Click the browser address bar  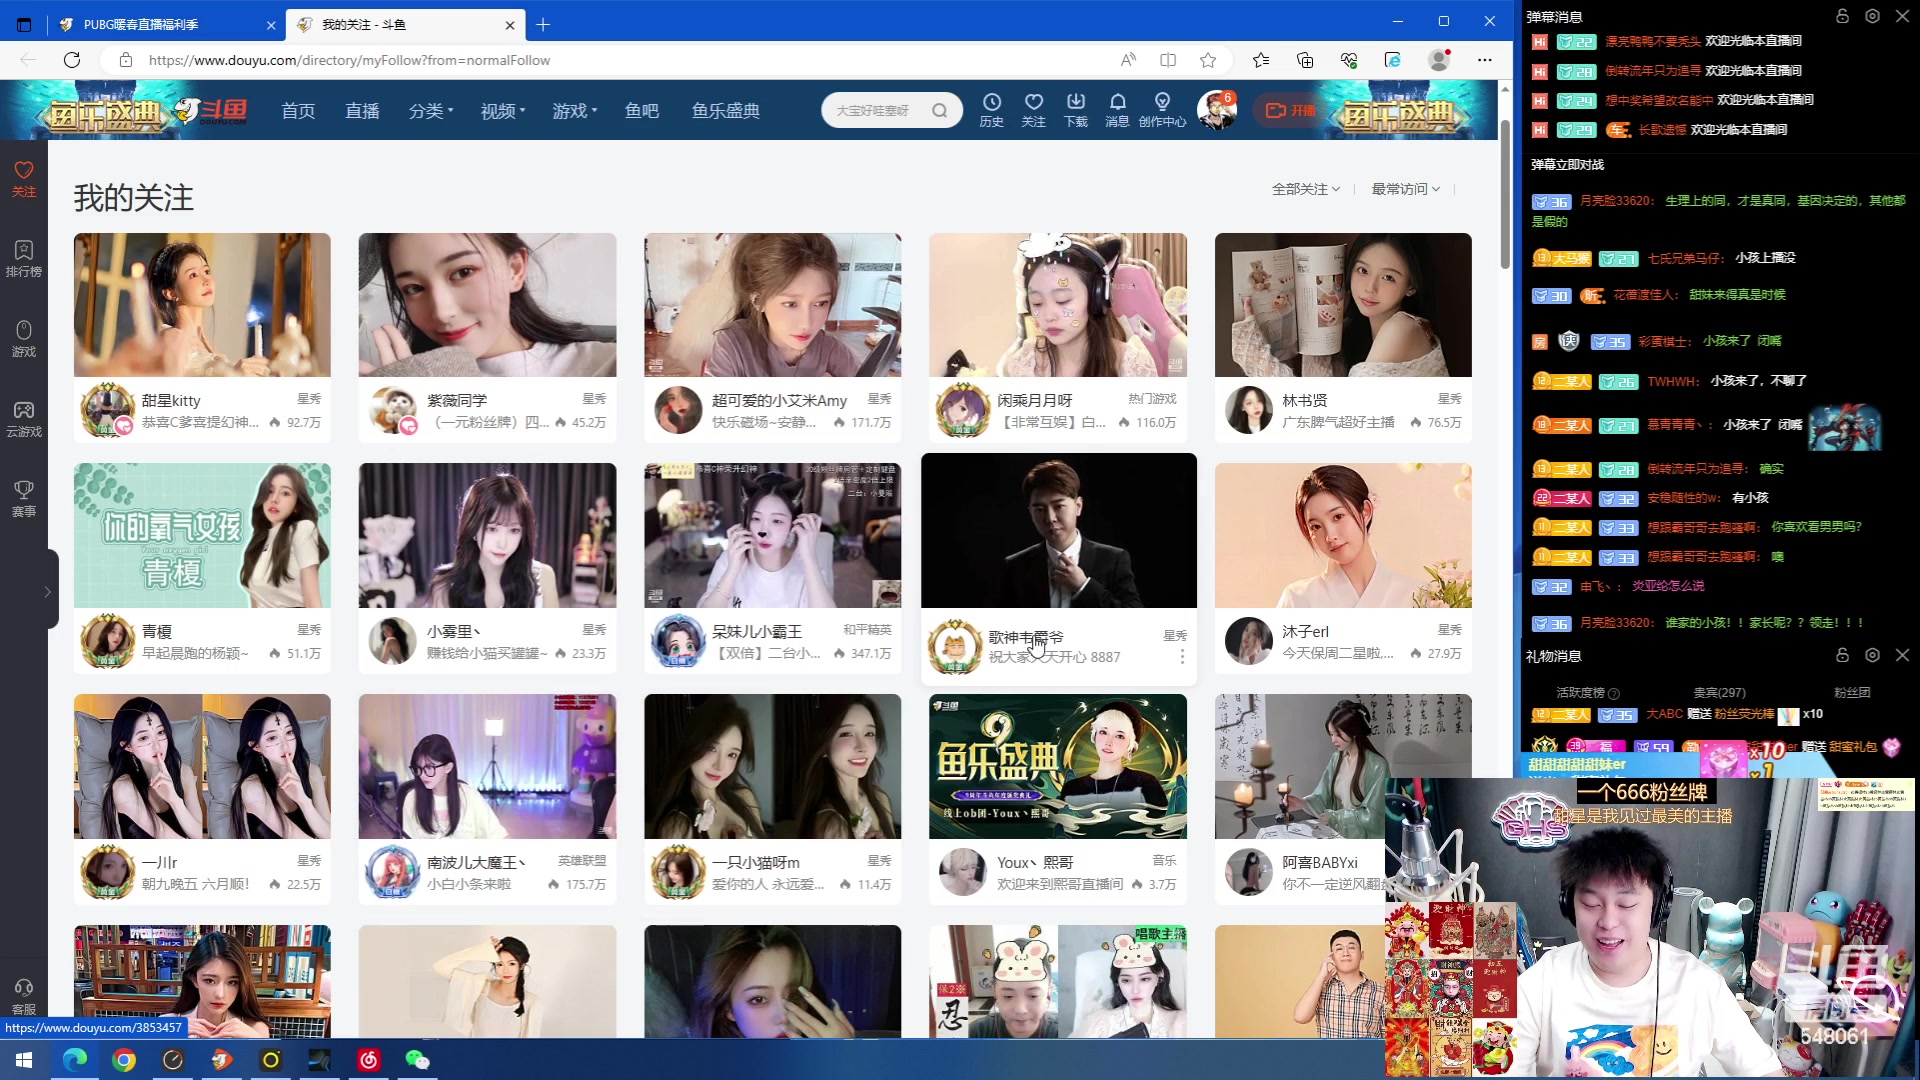click(x=620, y=60)
